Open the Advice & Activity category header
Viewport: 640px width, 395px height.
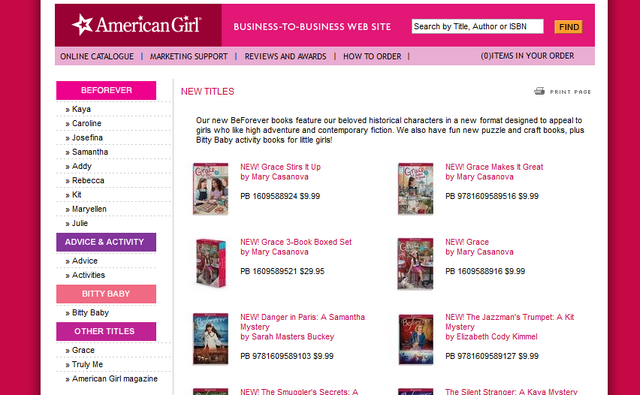click(106, 242)
